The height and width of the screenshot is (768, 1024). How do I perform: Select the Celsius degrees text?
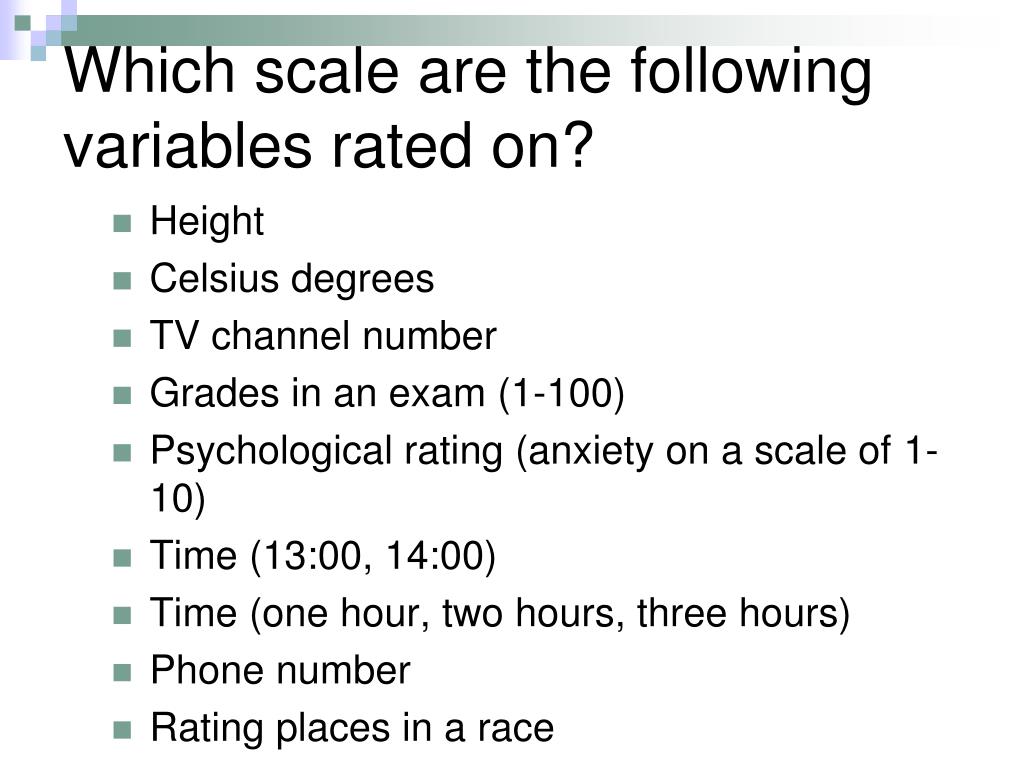[x=292, y=280]
